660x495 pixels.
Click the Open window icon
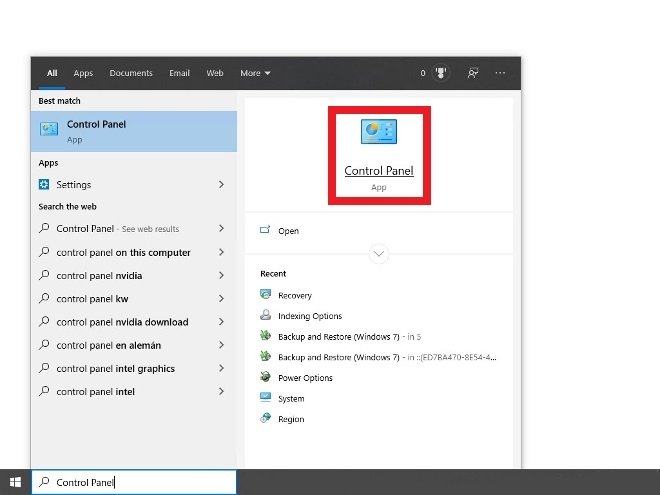[265, 230]
